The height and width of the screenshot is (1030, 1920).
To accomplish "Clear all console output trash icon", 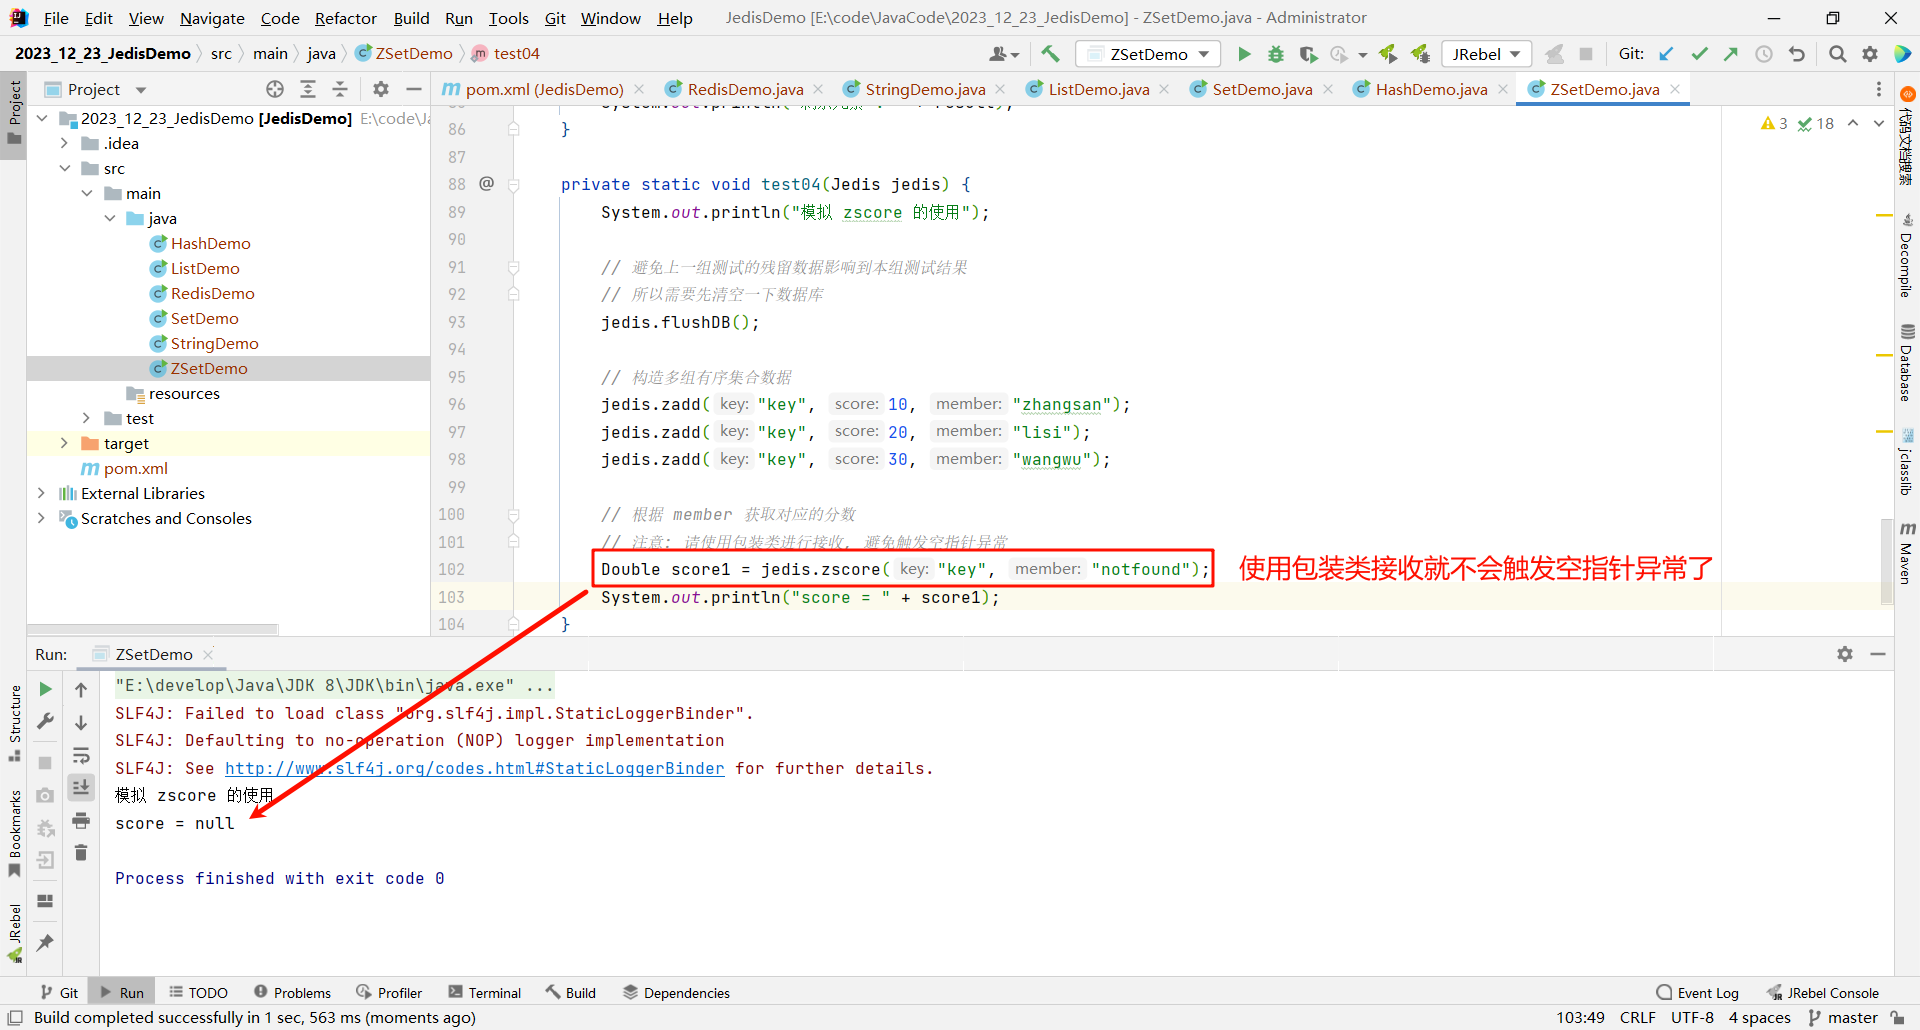I will click(81, 853).
